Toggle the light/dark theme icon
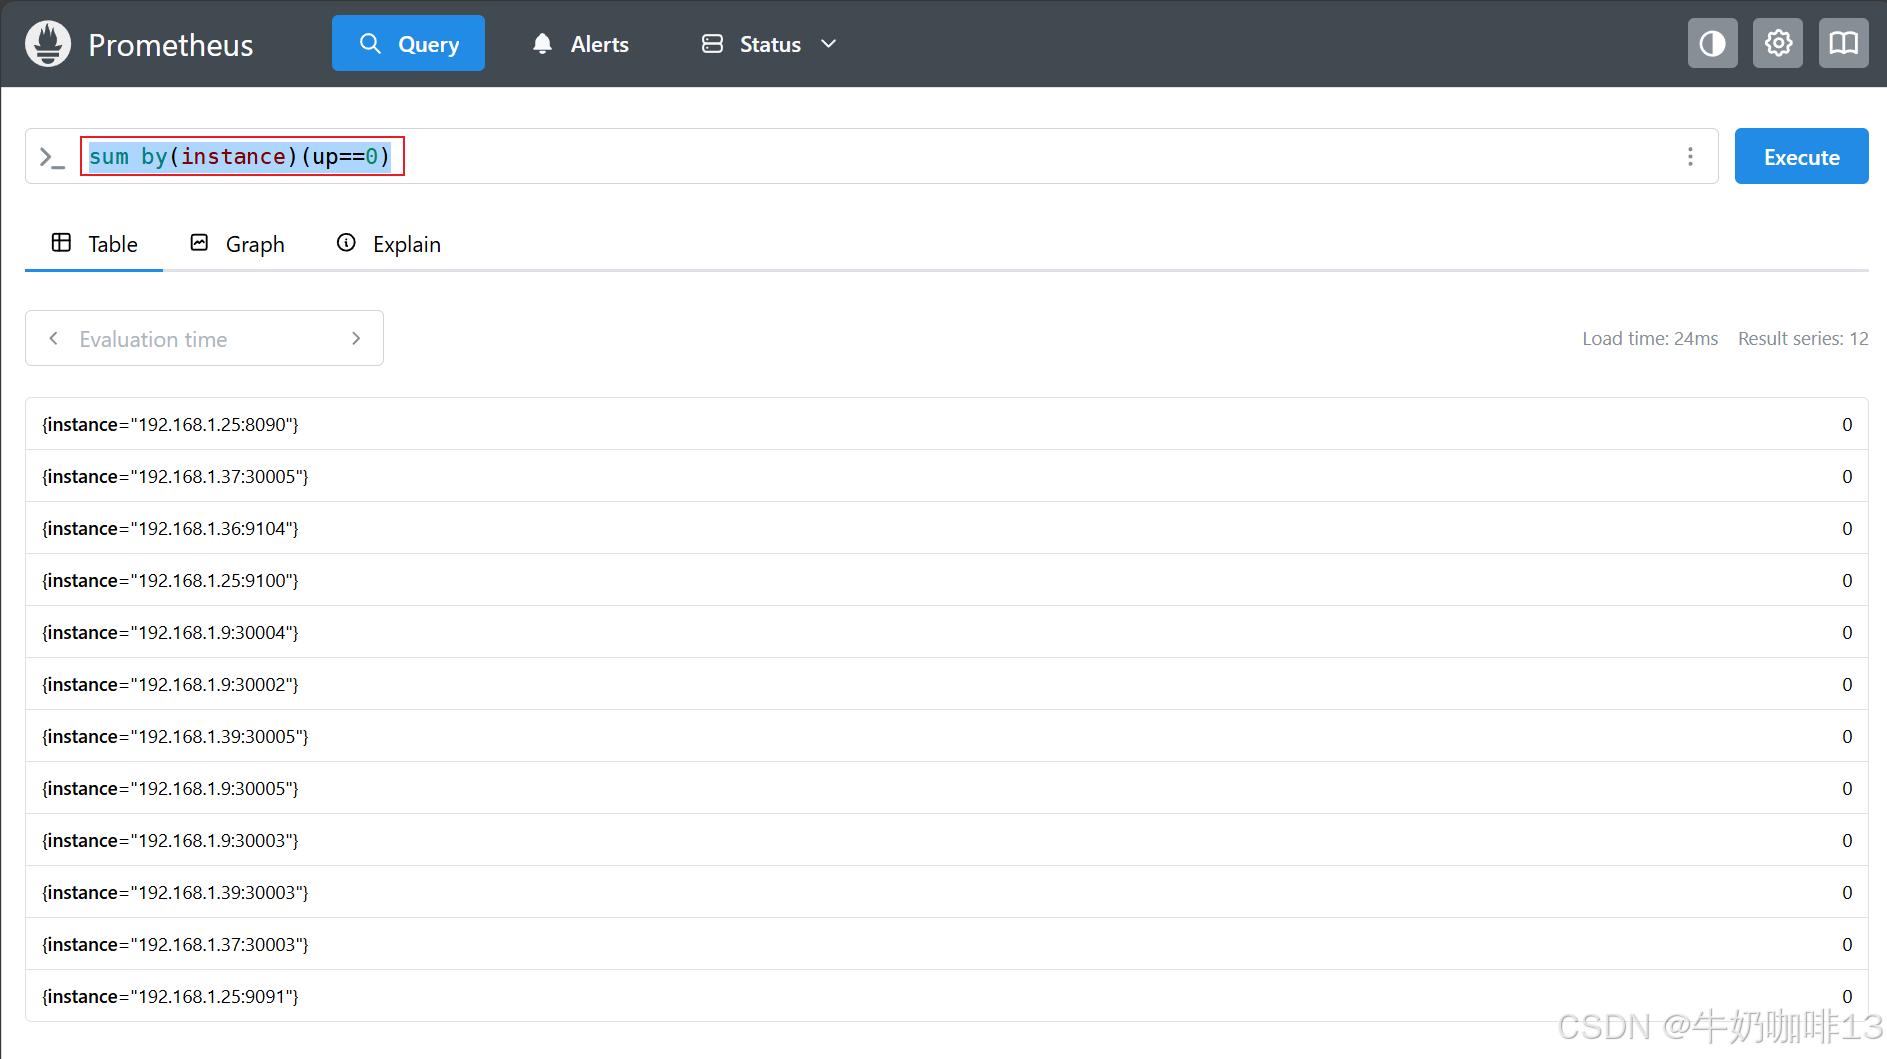The height and width of the screenshot is (1059, 1887). click(x=1712, y=43)
